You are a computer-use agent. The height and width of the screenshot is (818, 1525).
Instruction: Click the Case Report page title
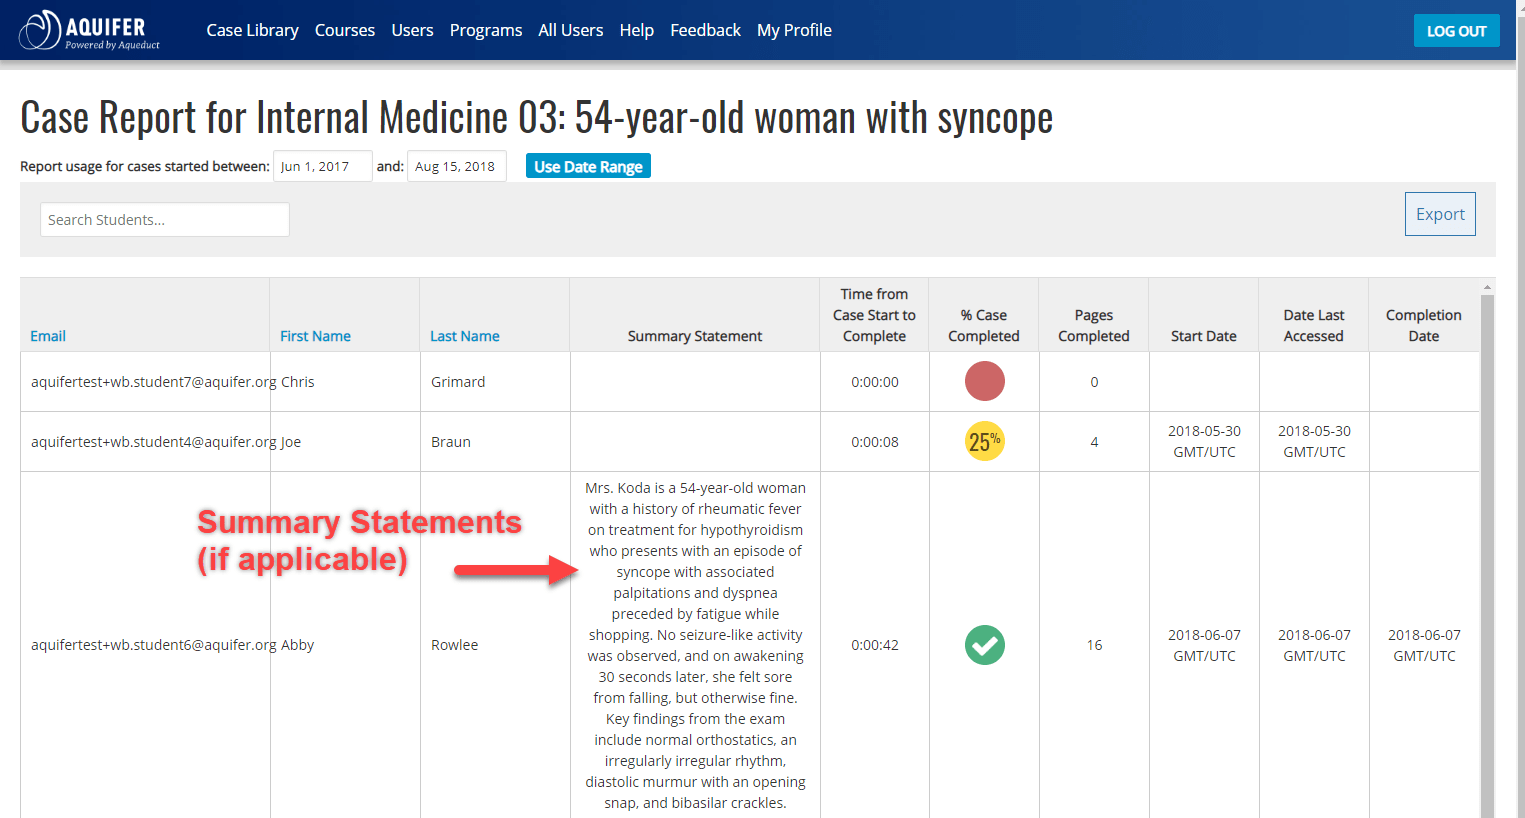(537, 117)
